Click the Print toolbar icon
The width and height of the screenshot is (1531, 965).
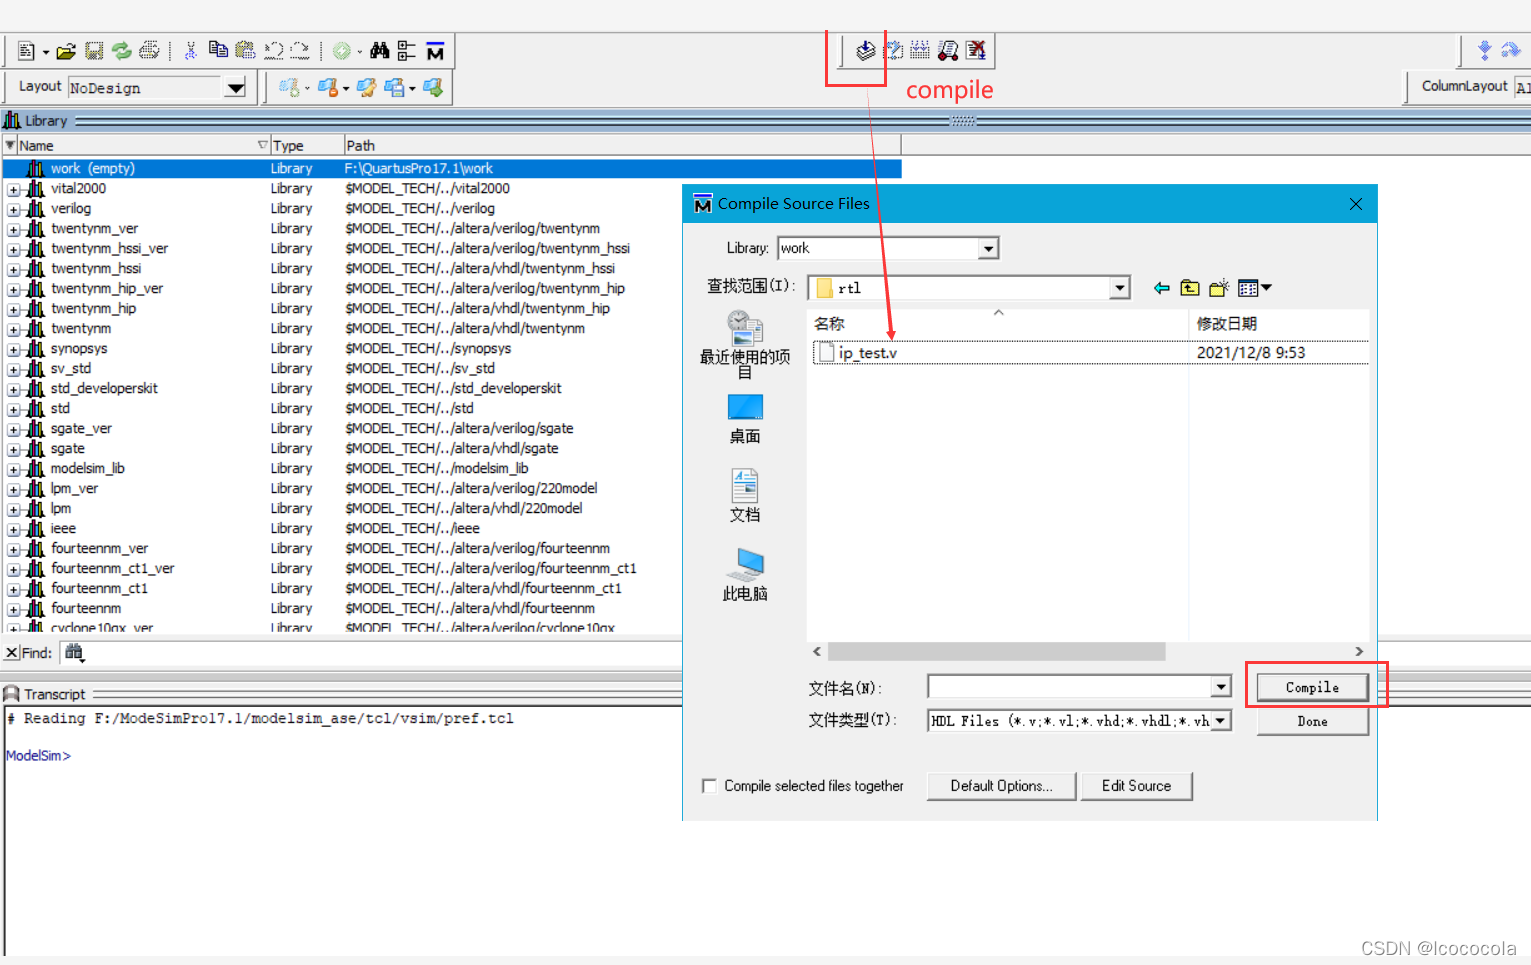pyautogui.click(x=149, y=51)
